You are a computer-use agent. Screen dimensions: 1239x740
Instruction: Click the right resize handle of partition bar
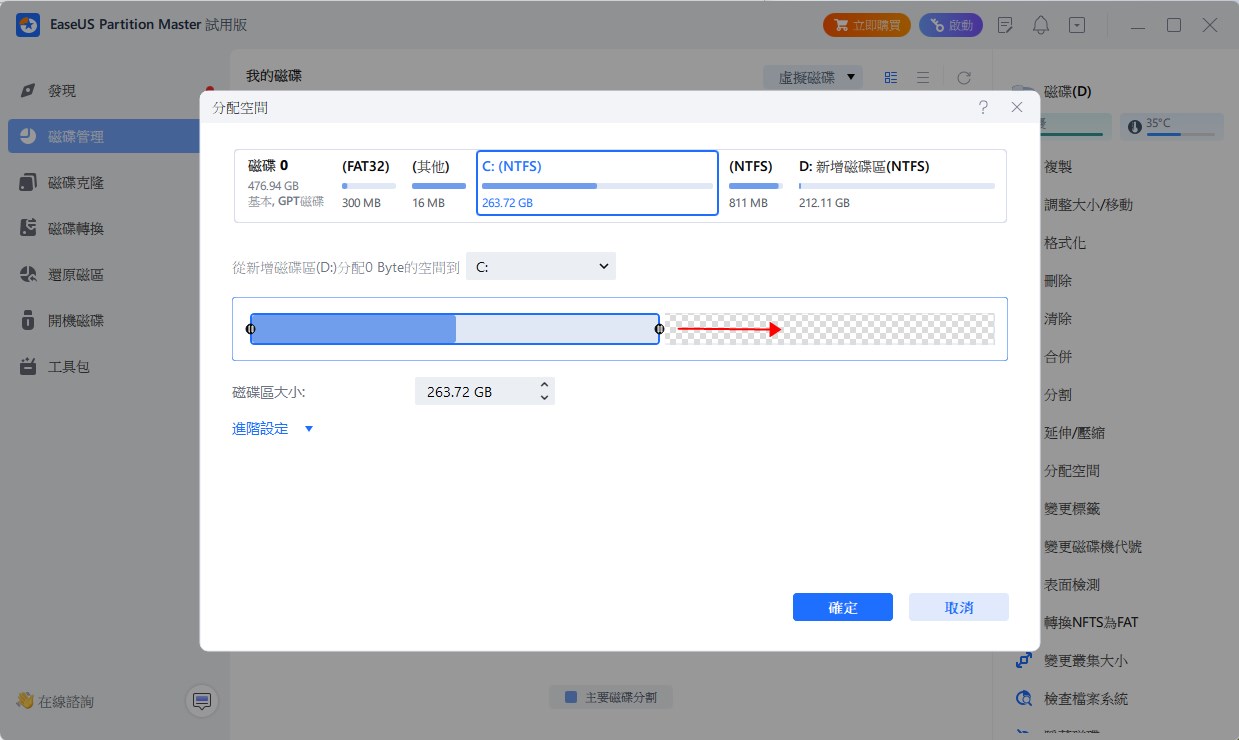click(659, 329)
